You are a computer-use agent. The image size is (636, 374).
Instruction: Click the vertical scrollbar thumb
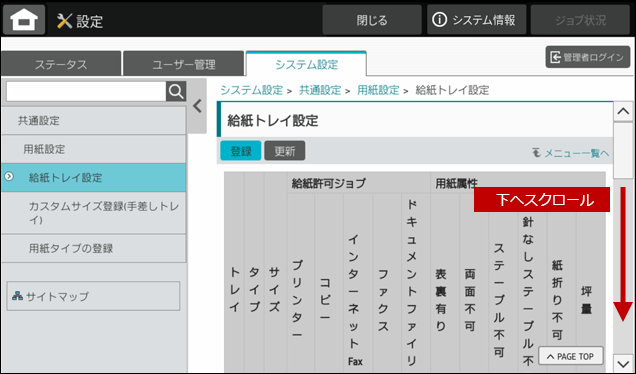[623, 150]
